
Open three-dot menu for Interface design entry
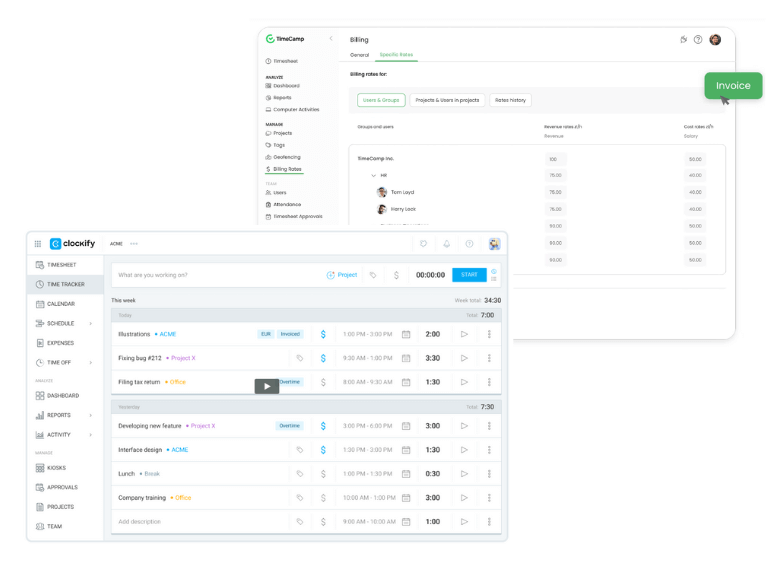coord(489,450)
